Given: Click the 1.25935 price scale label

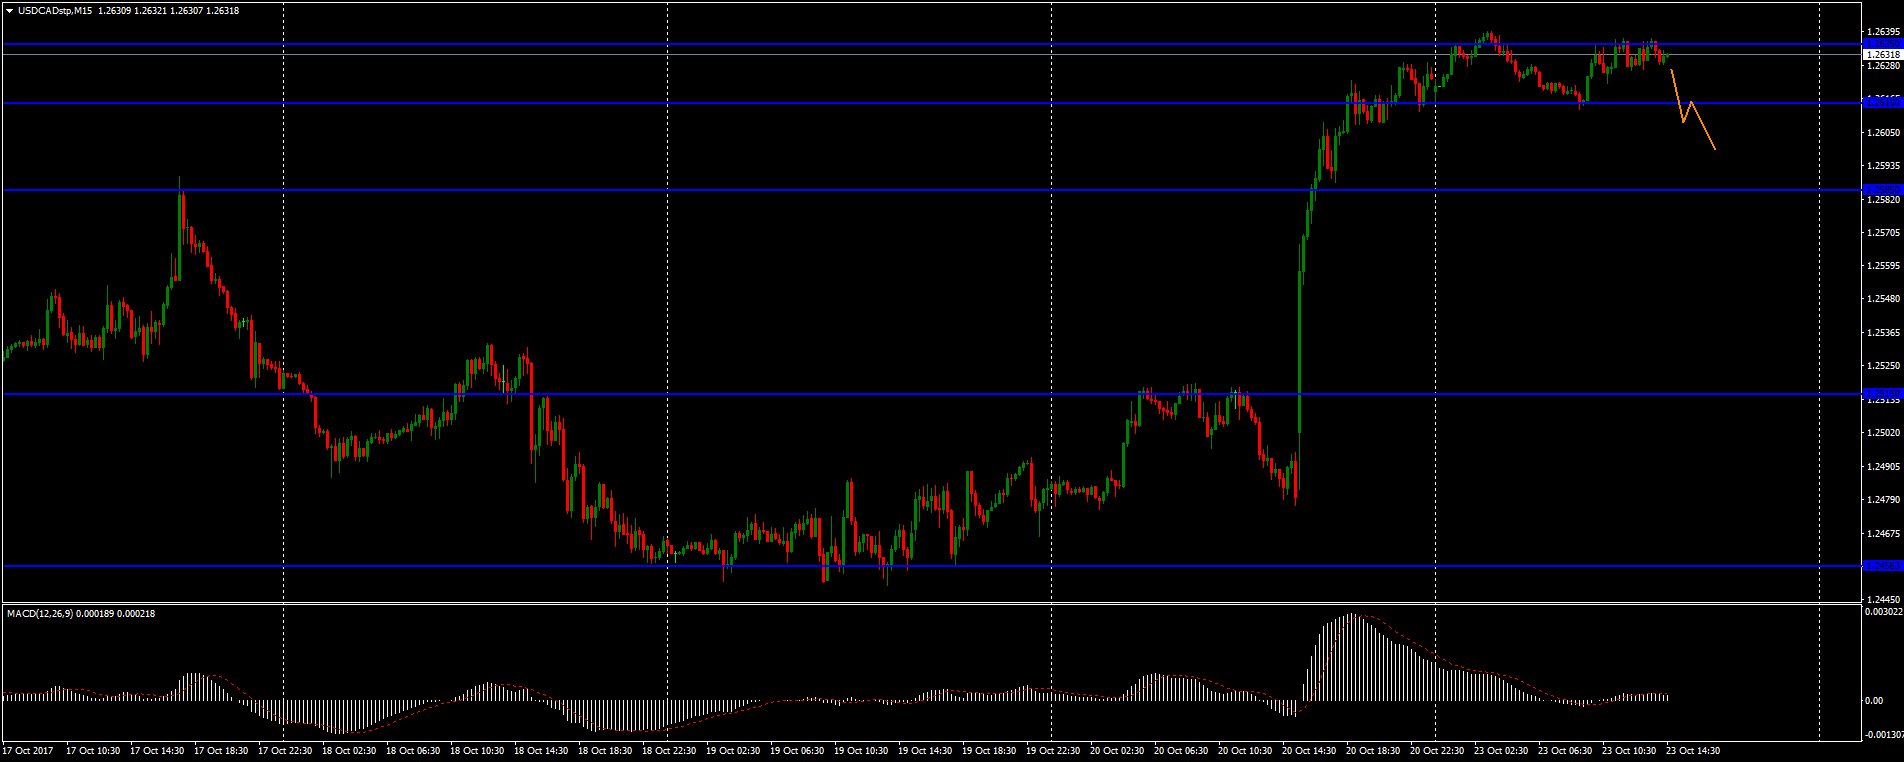Looking at the screenshot, I should 1883,165.
